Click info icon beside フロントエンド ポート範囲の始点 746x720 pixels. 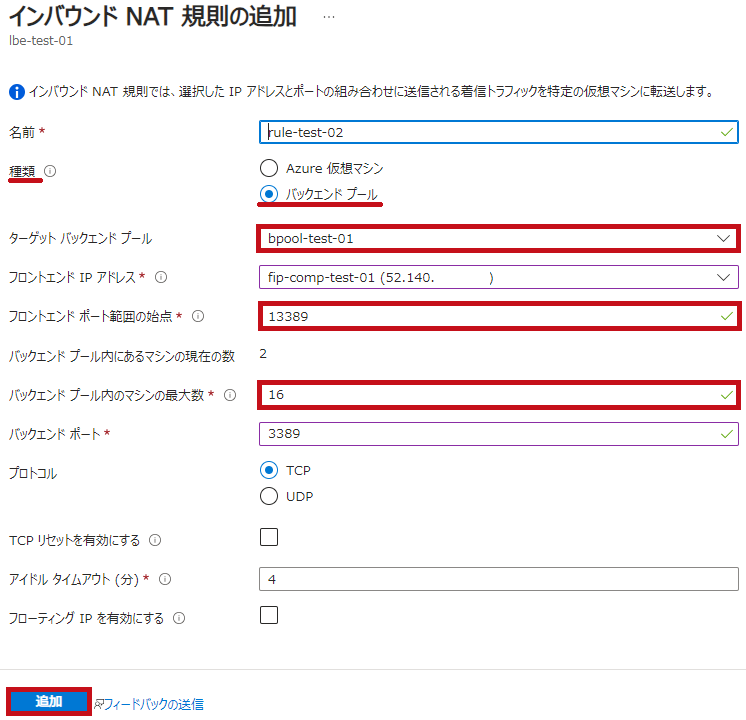197,316
